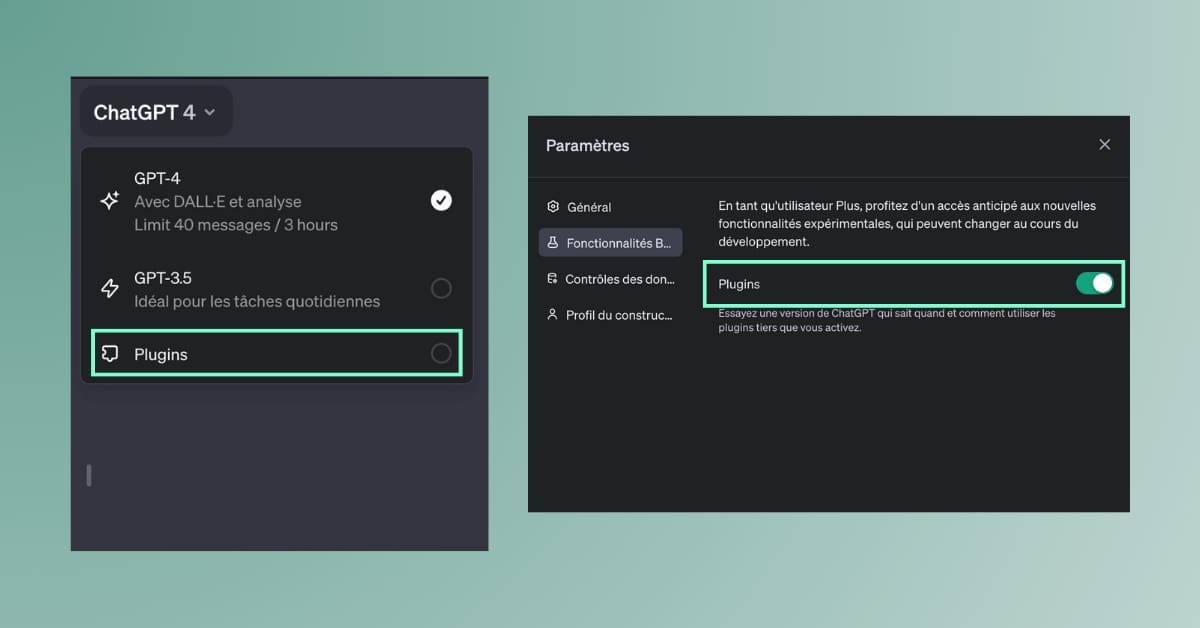Click the Paramètres dialog title
This screenshot has width=1200, height=628.
pyautogui.click(x=588, y=146)
